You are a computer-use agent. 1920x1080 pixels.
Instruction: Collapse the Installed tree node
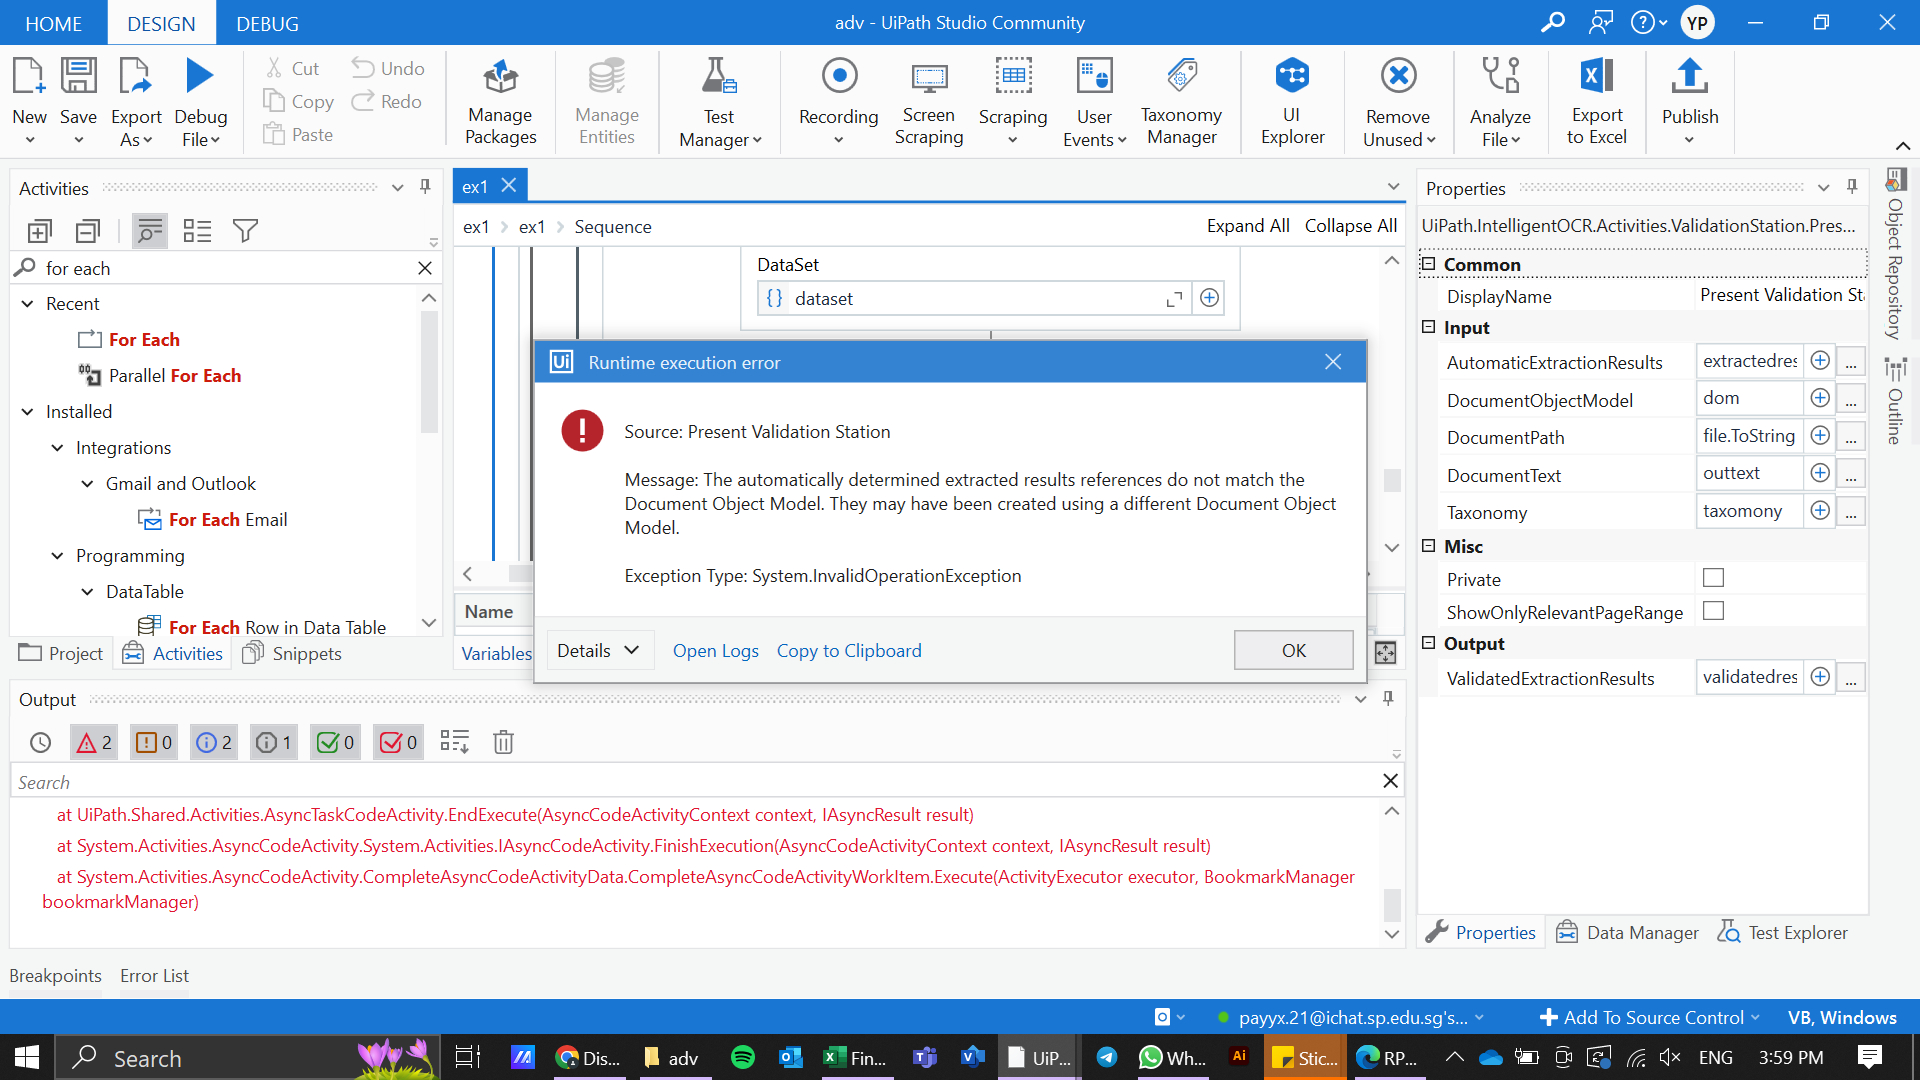[27, 412]
